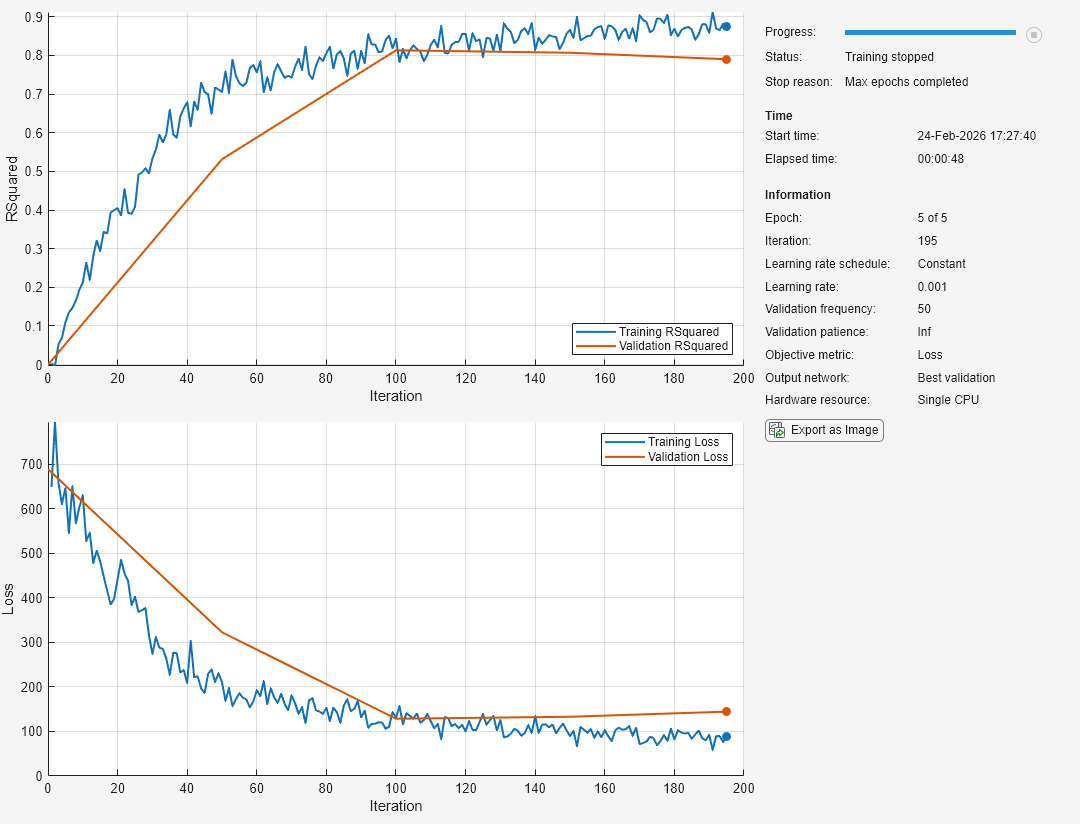
Task: Click the Start time value 24-Feb-2026
Action: coord(976,136)
